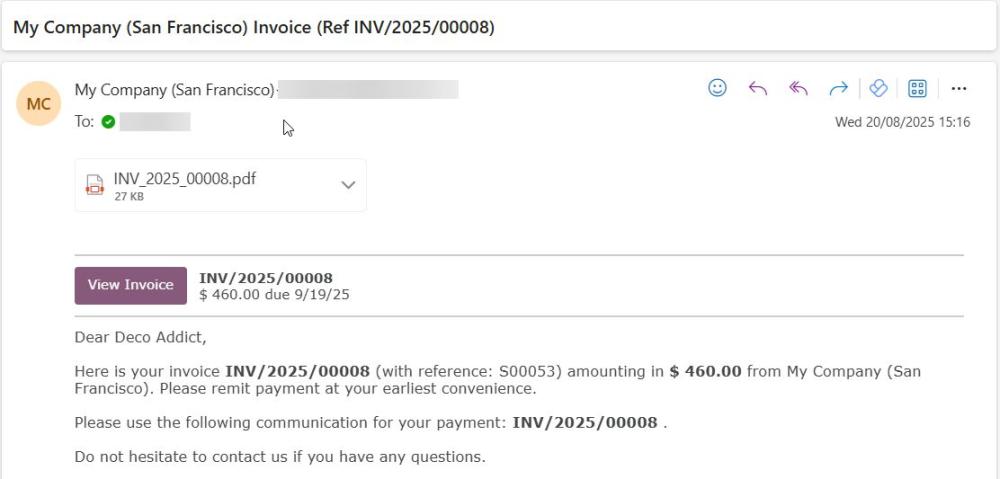React to the email with the smiley icon
Screen dimensions: 1000x479
[x=717, y=88]
